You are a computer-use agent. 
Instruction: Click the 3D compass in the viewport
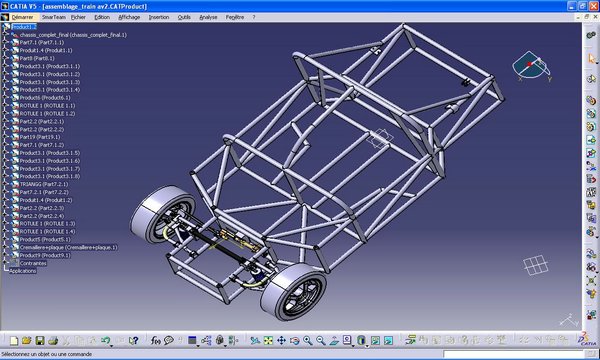[532, 67]
